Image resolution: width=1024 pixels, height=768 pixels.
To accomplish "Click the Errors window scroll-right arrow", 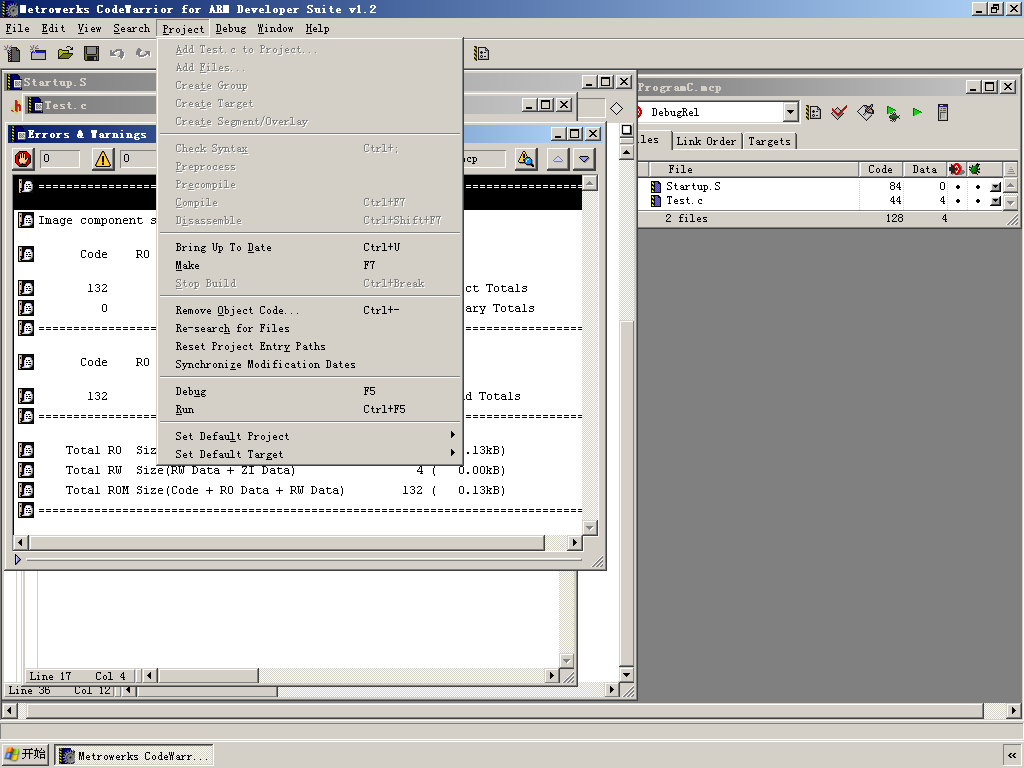I will click(575, 543).
